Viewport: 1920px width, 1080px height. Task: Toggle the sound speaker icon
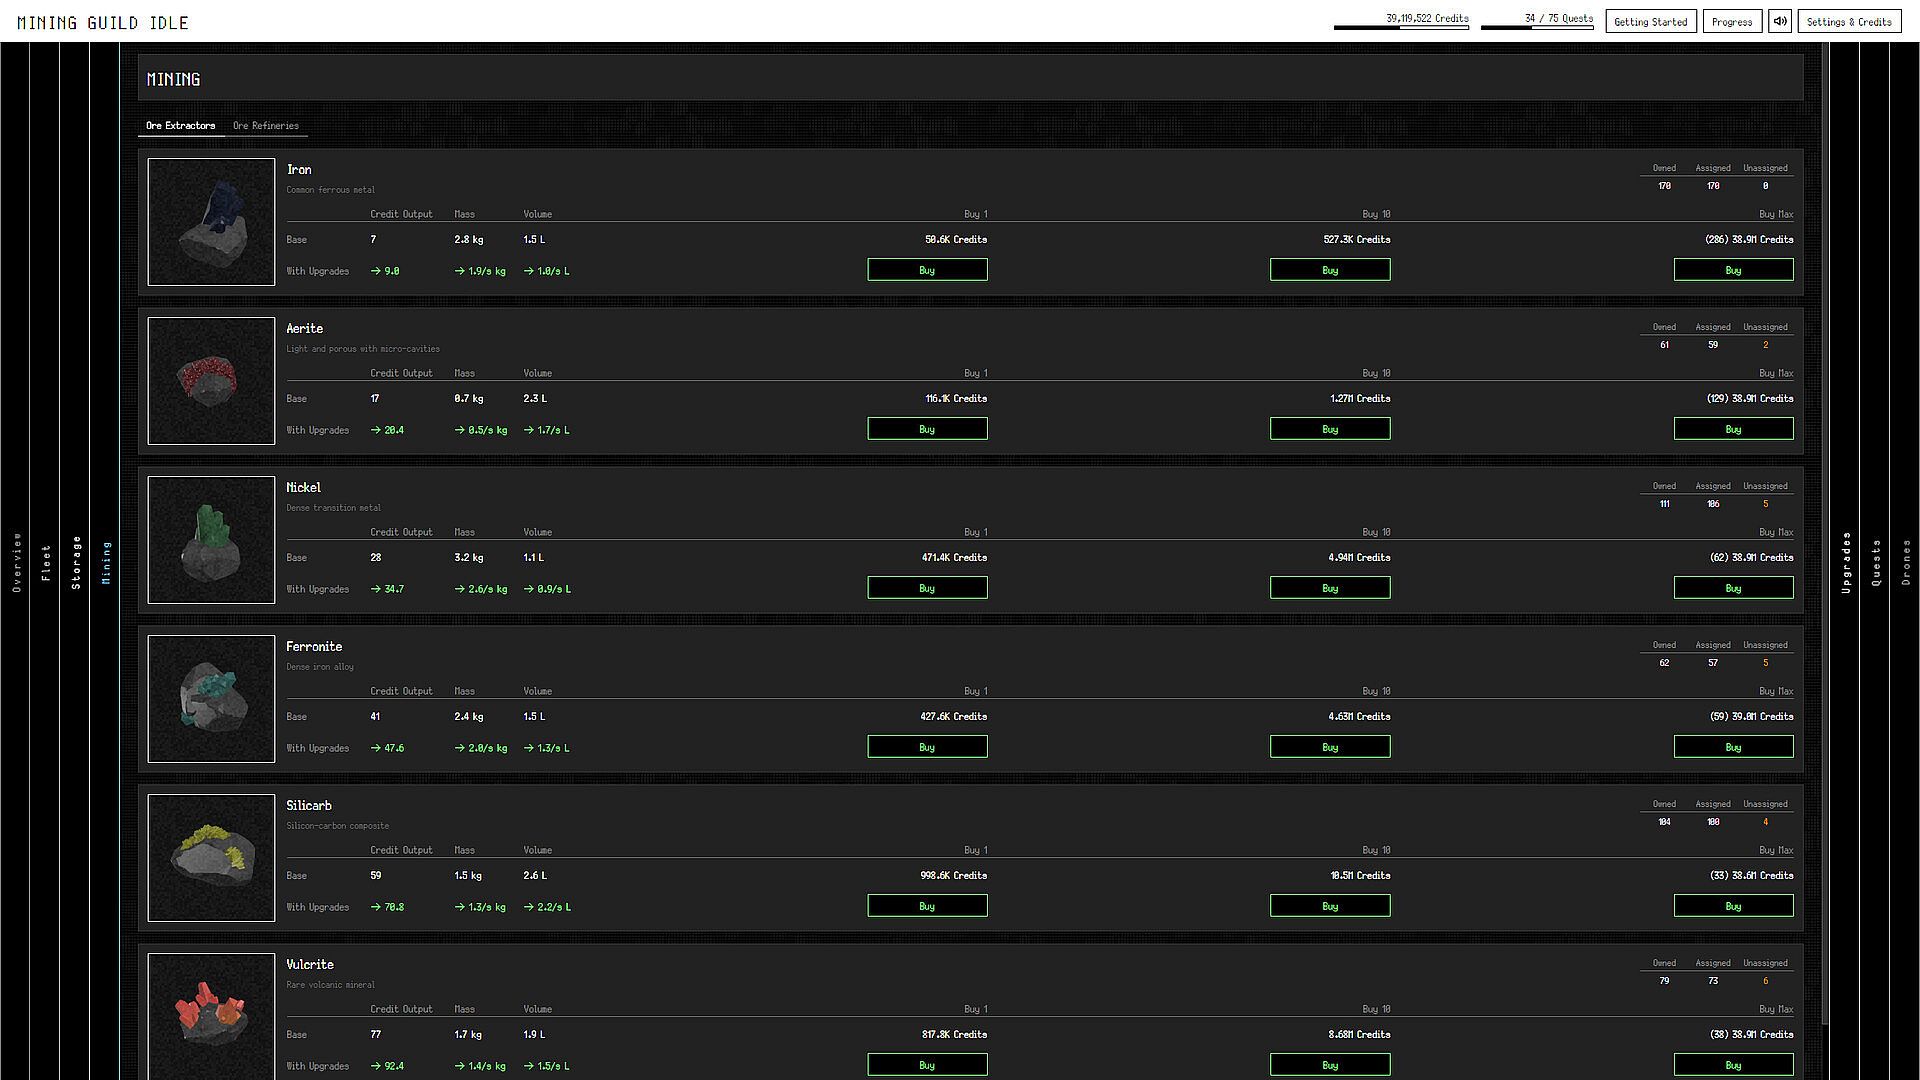(x=1779, y=21)
